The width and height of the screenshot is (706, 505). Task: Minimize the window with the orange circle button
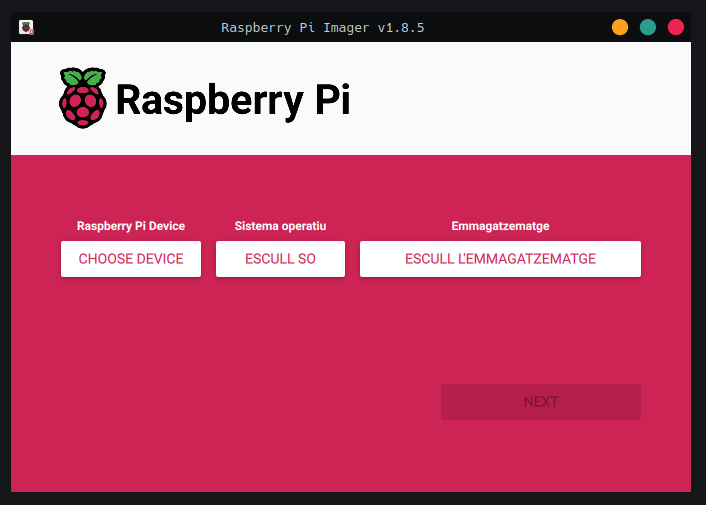[620, 27]
